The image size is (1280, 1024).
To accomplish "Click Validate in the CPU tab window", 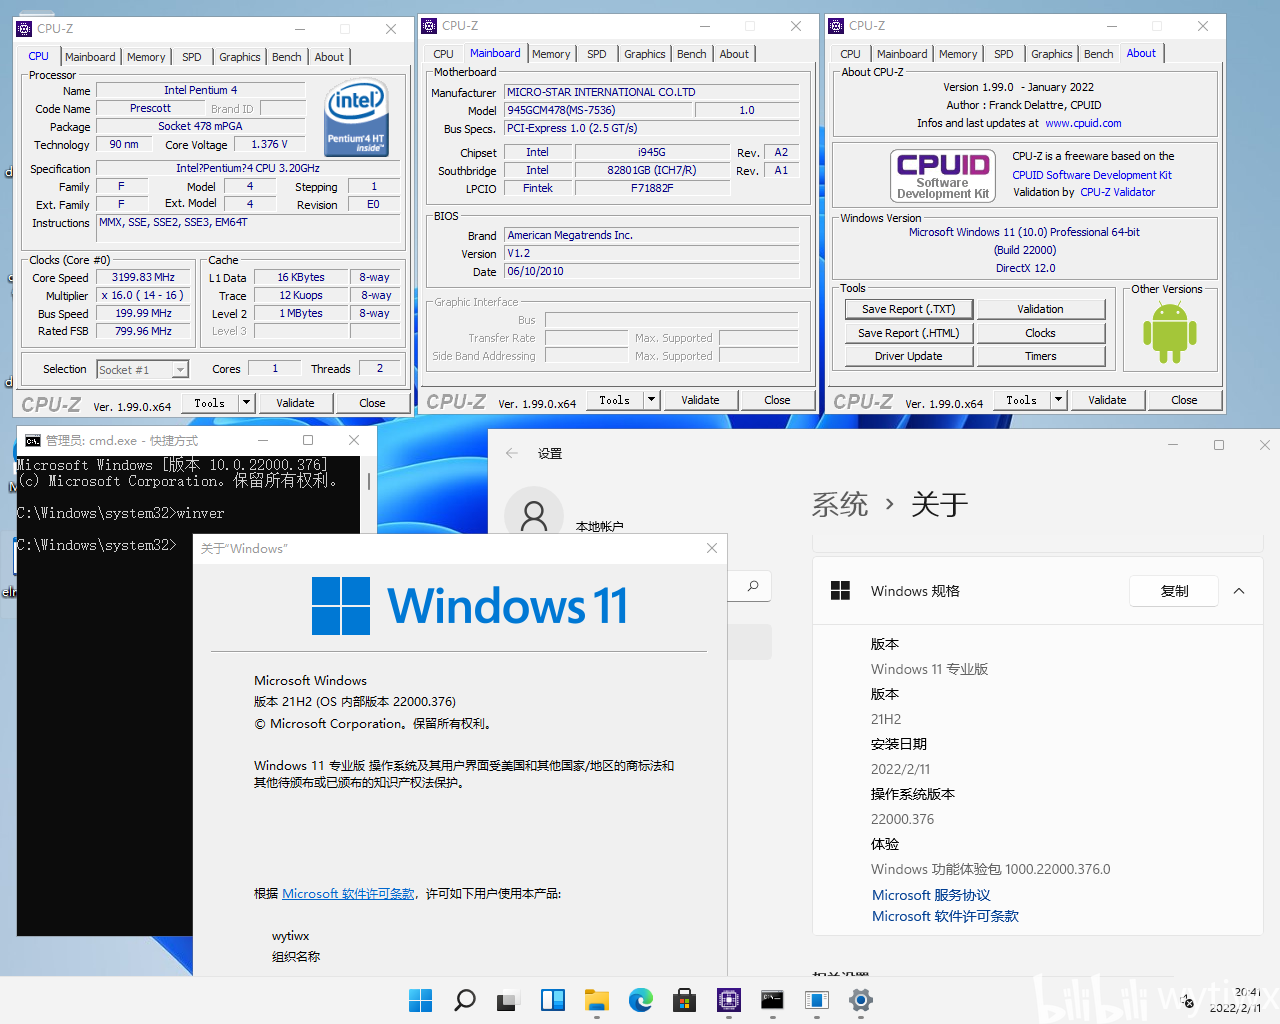I will (295, 403).
